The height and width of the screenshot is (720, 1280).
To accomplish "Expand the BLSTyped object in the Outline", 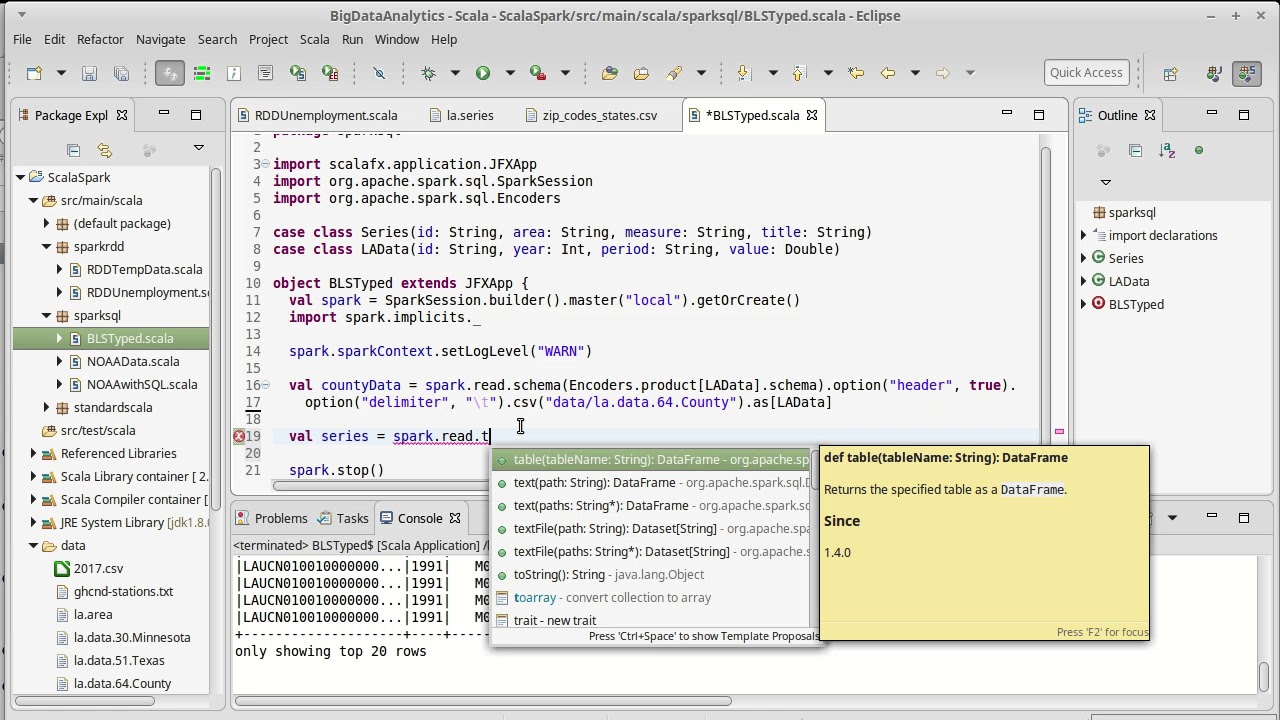I will click(1084, 305).
